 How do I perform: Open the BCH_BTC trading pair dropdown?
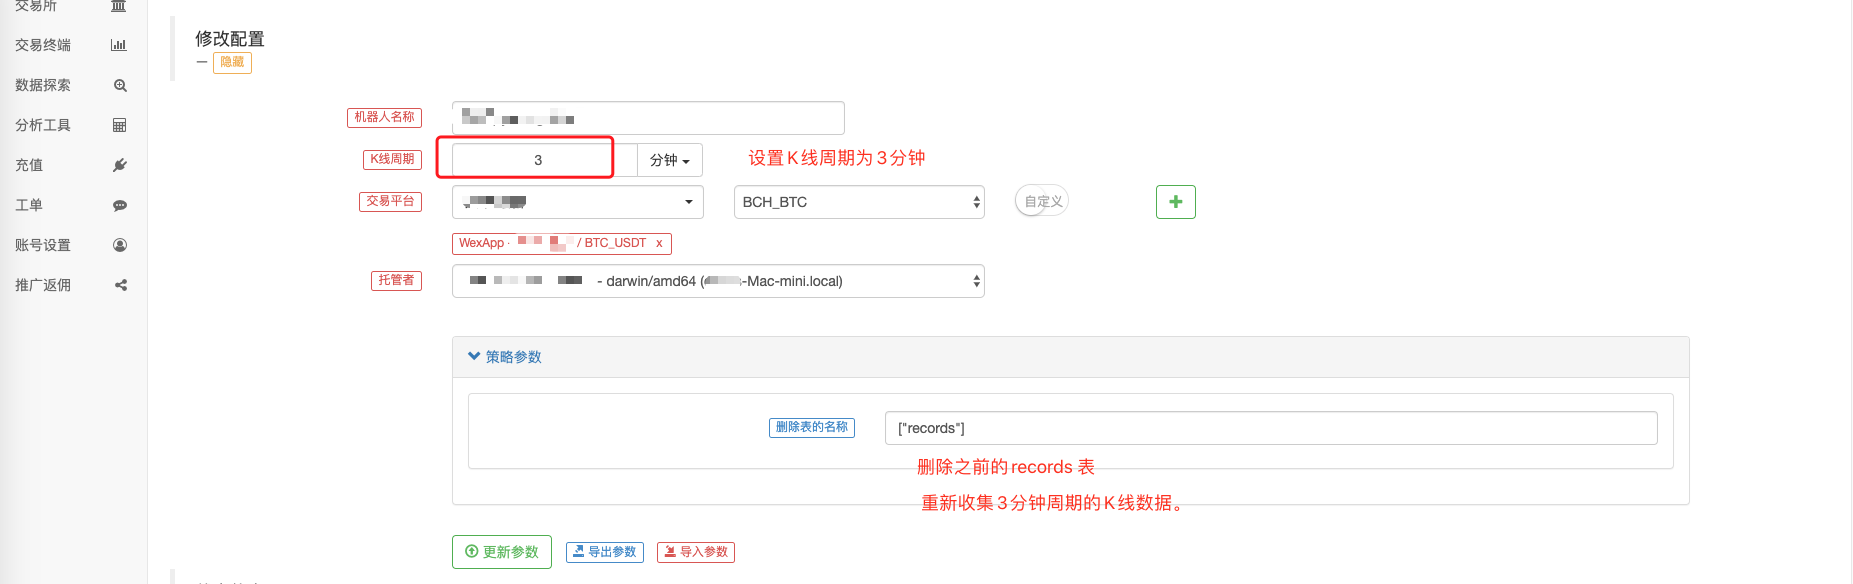tap(859, 202)
